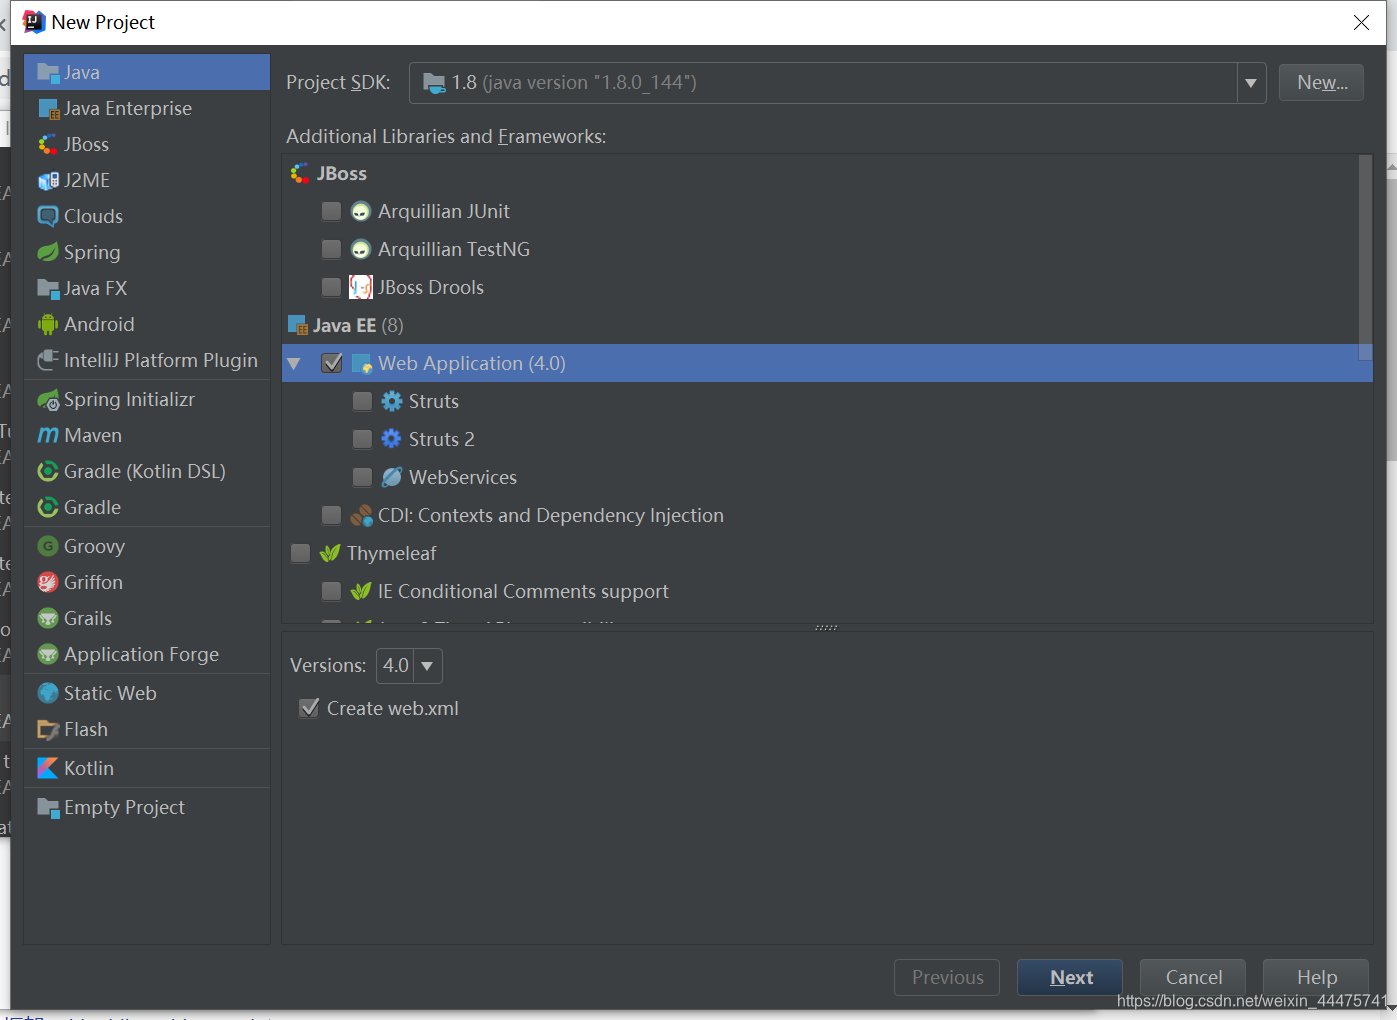Click the frameworks list vertical scrollbar
Image resolution: width=1397 pixels, height=1020 pixels.
[1365, 258]
